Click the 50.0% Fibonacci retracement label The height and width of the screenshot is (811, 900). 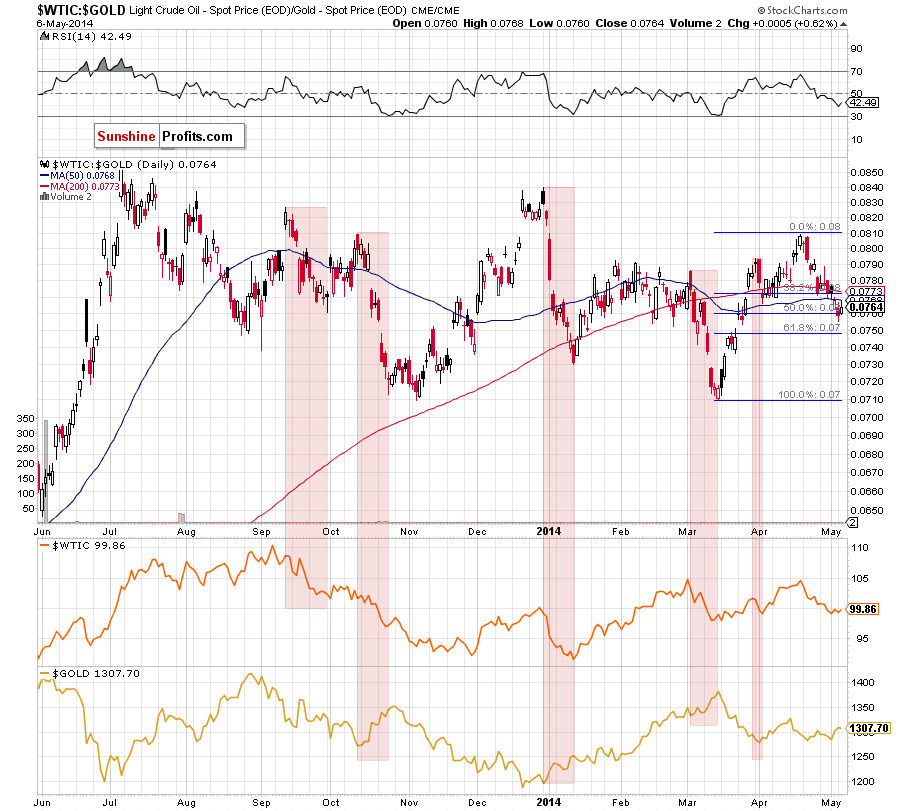coord(810,308)
